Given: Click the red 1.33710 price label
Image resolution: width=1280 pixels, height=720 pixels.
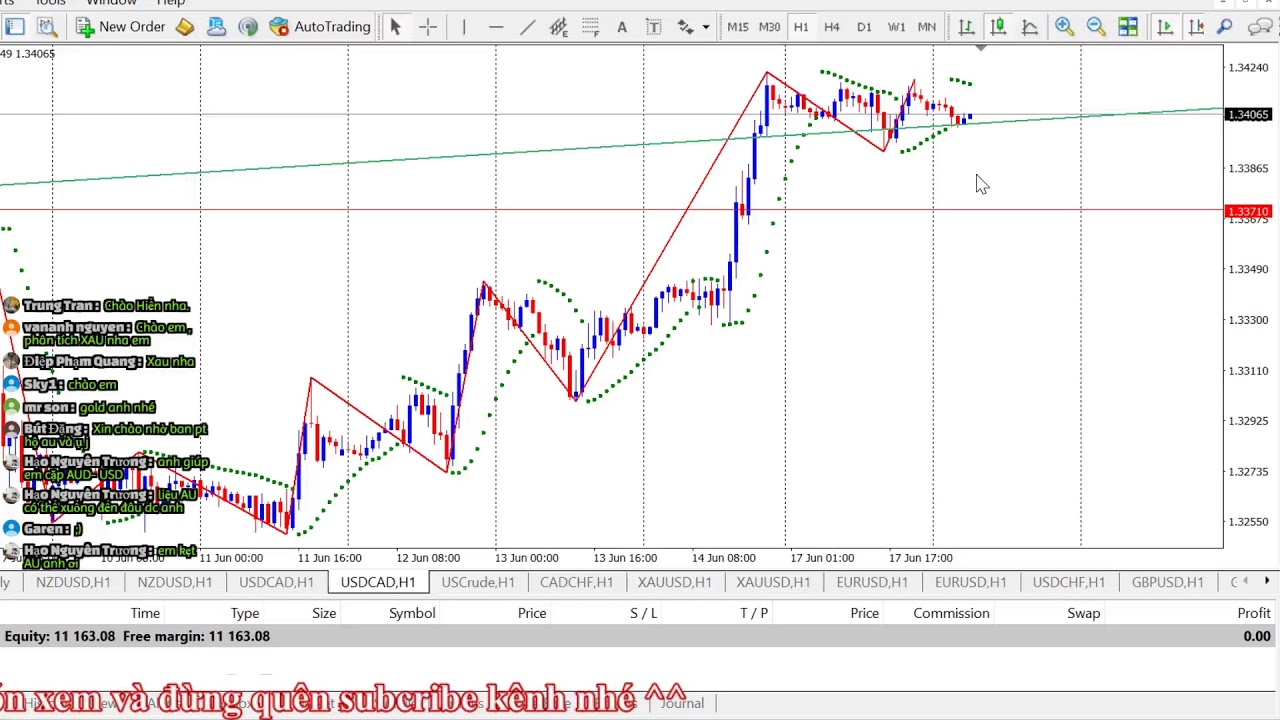Looking at the screenshot, I should click(x=1248, y=212).
